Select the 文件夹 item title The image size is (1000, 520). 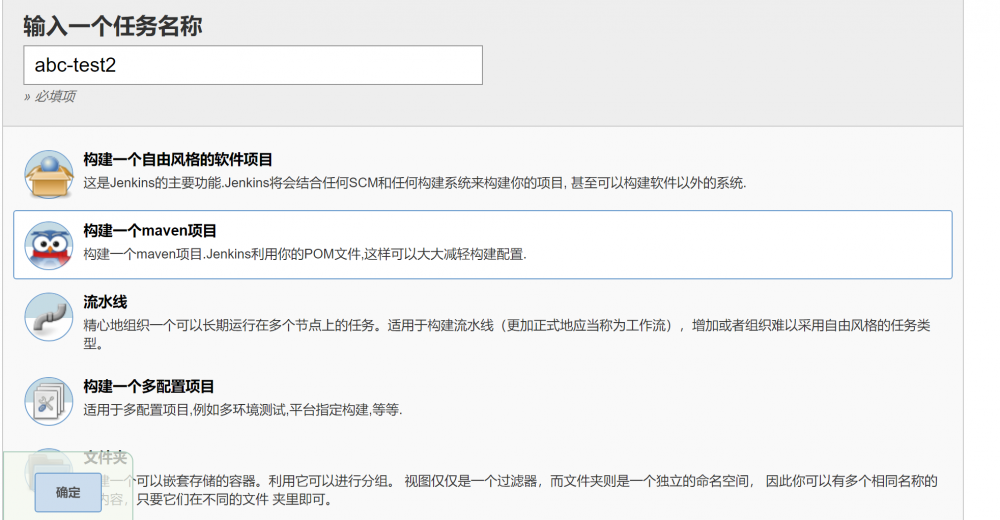coord(105,457)
